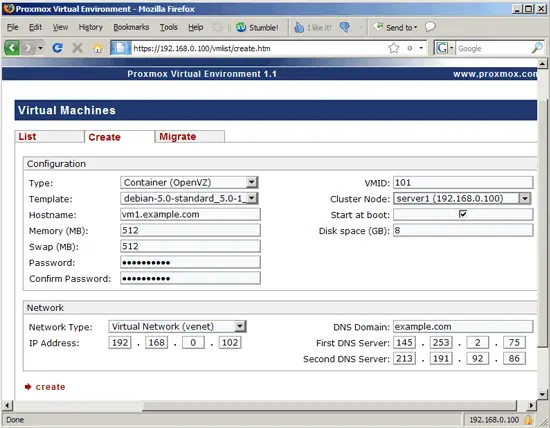
Task: Click the Send to toolbar button
Action: pyautogui.click(x=395, y=27)
